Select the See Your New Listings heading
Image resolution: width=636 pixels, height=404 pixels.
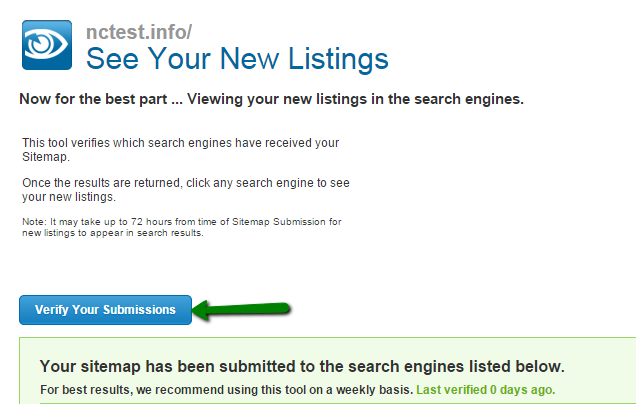click(x=237, y=59)
